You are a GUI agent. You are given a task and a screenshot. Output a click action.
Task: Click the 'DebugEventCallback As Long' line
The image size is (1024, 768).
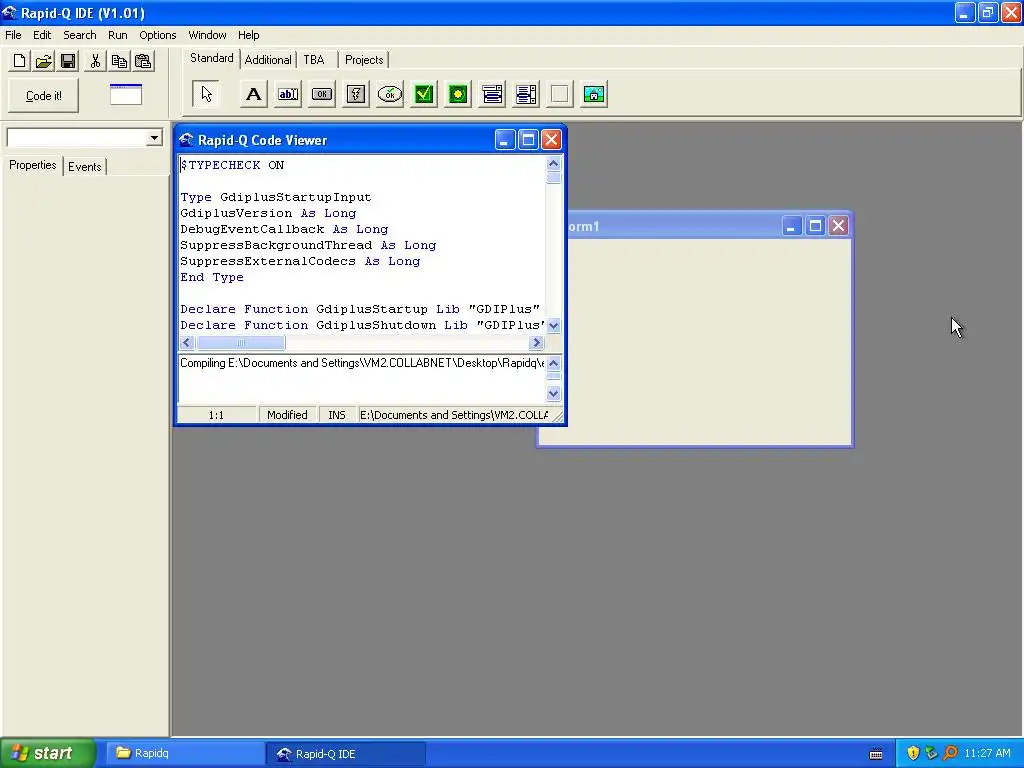click(284, 229)
